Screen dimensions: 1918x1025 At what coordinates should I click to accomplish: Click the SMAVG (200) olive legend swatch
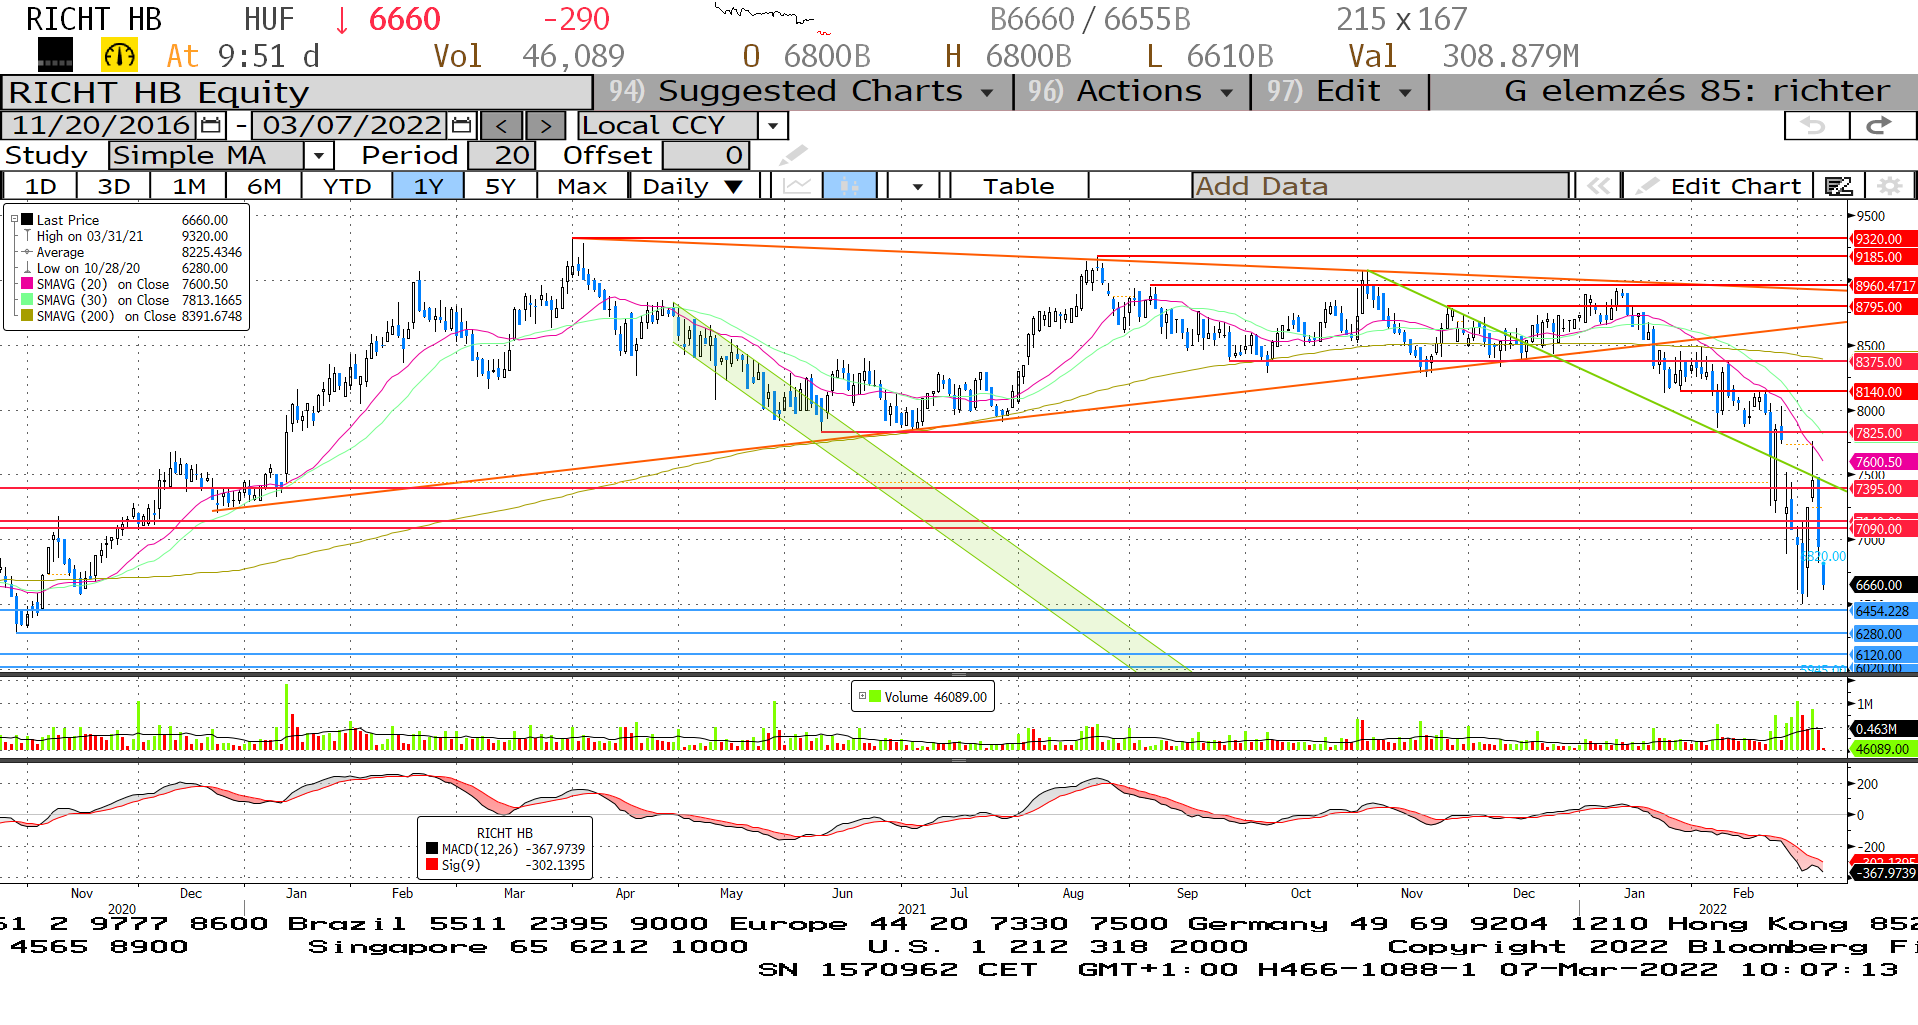pos(28,316)
